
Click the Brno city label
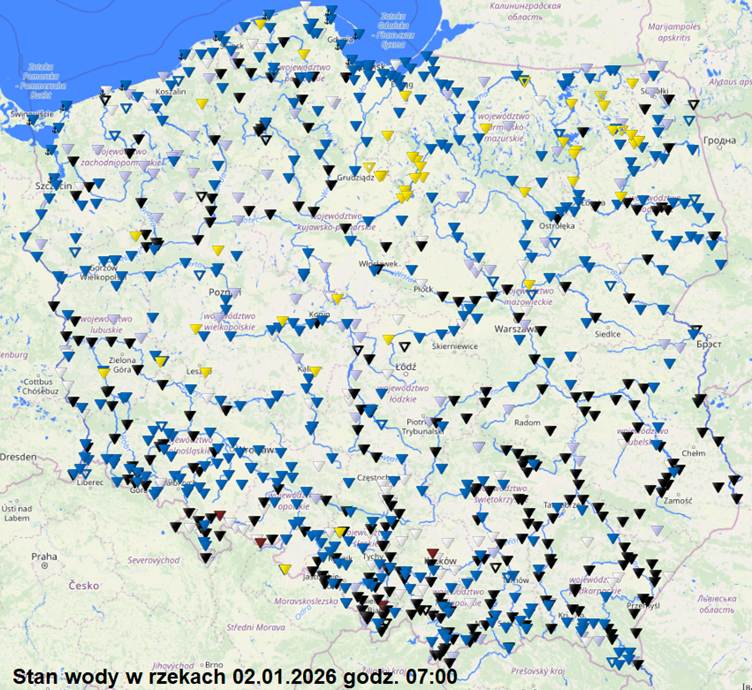tap(214, 664)
